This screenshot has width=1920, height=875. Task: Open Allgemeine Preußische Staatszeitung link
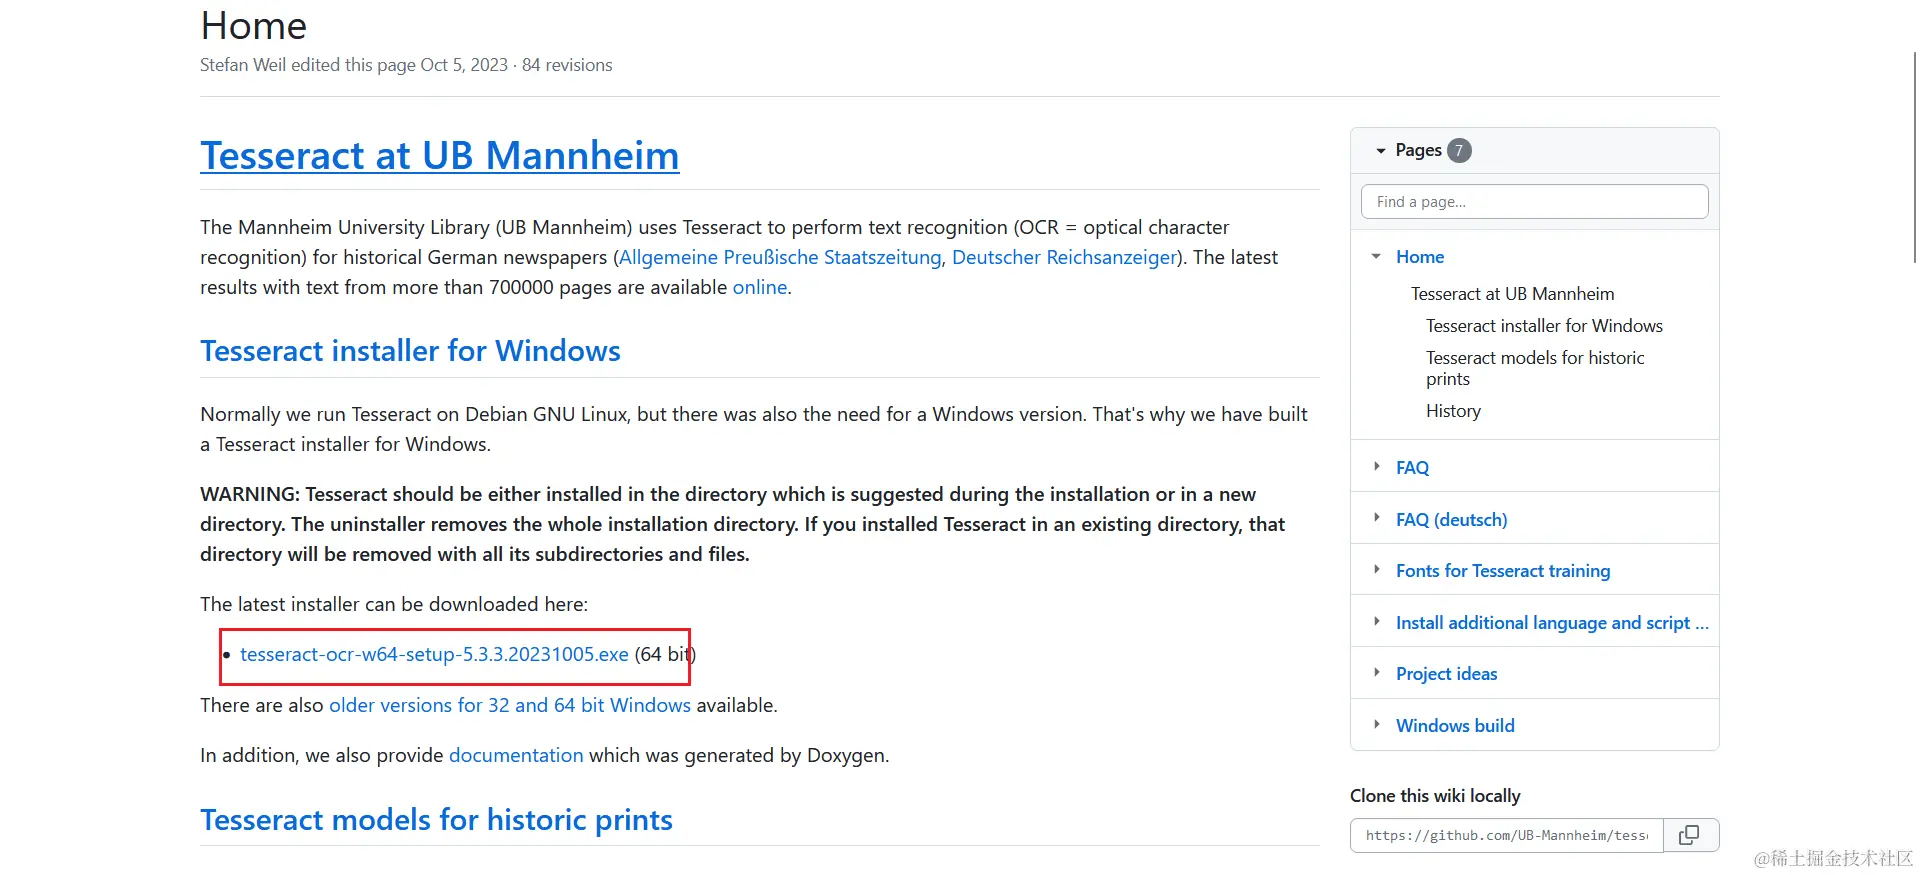click(780, 257)
